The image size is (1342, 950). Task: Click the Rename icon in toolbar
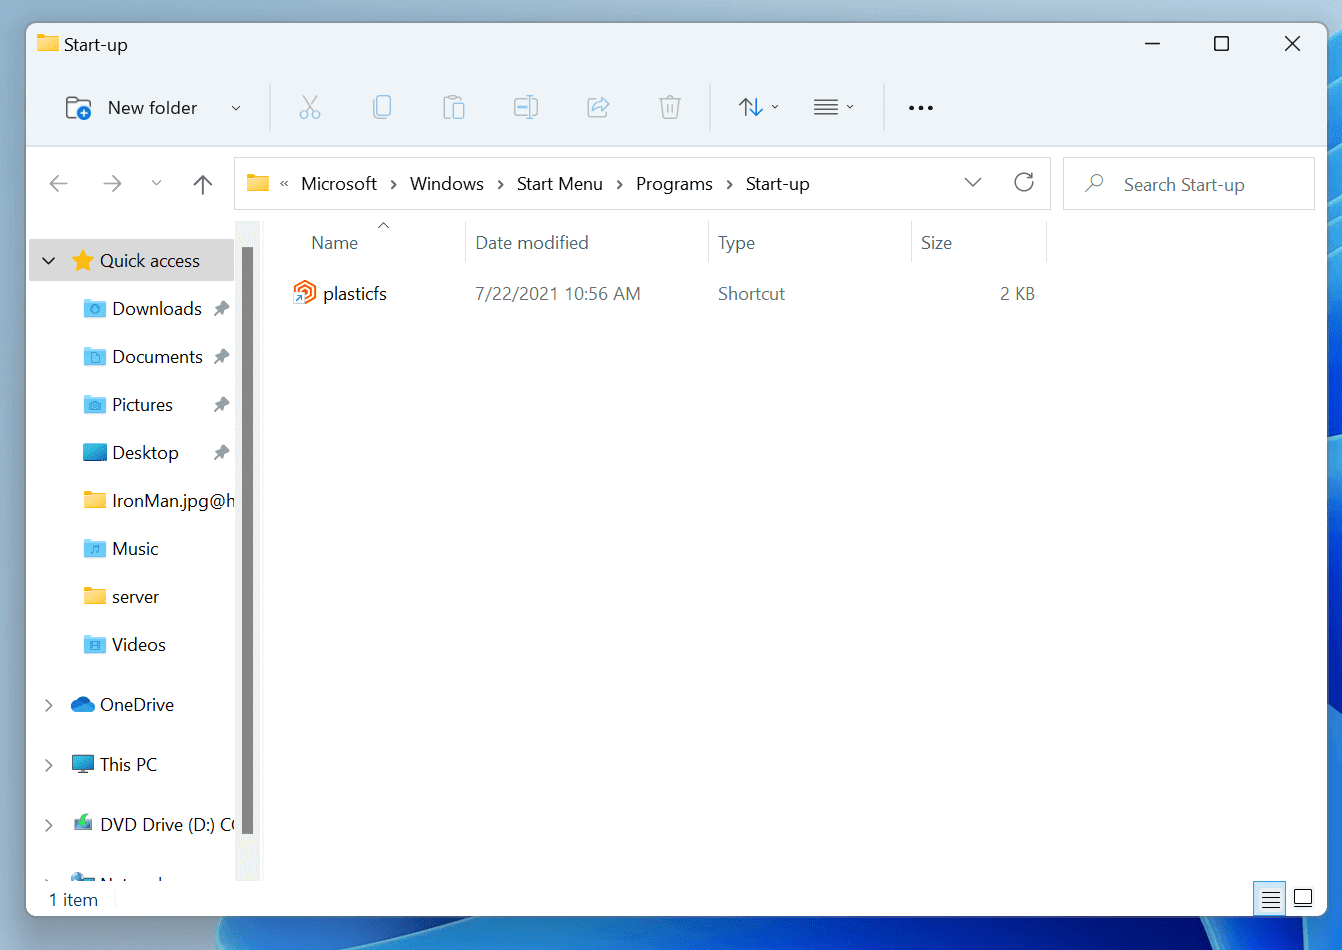[x=526, y=107]
